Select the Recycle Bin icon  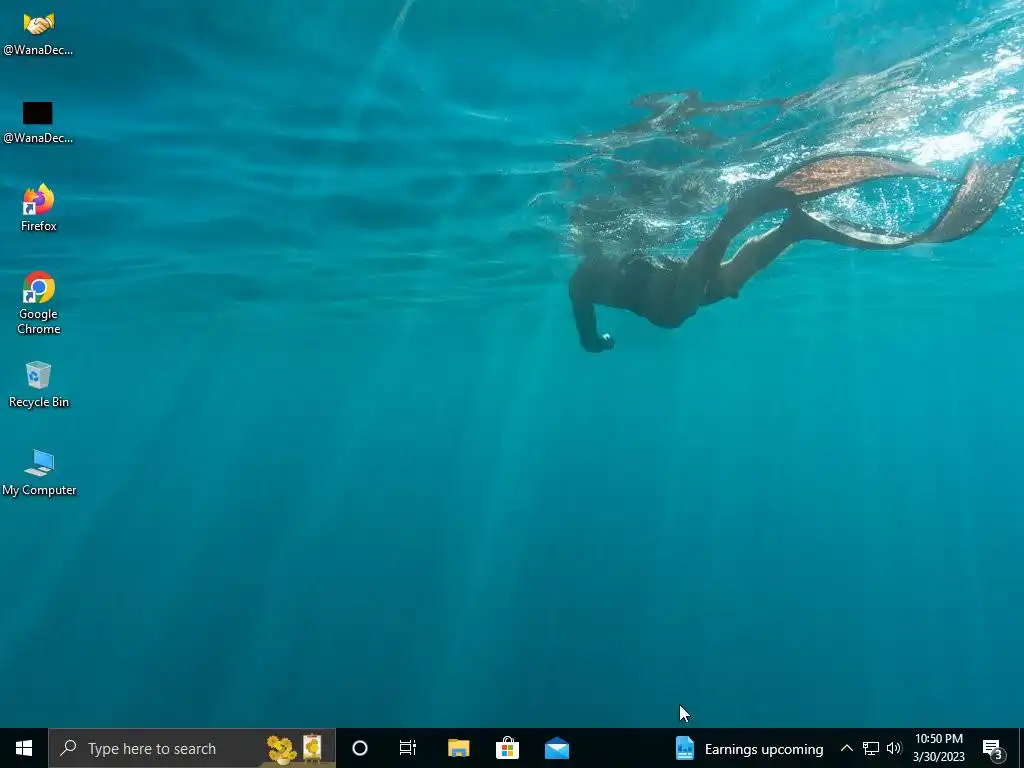(39, 385)
